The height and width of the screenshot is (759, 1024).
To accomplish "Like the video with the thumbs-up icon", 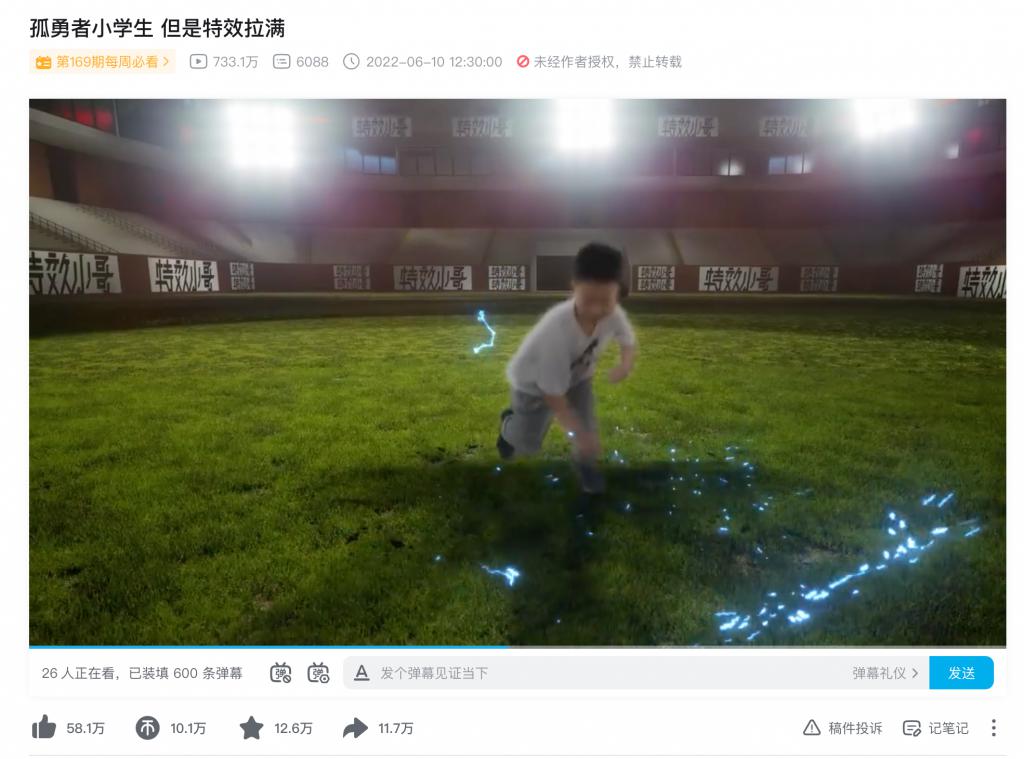I will [44, 728].
